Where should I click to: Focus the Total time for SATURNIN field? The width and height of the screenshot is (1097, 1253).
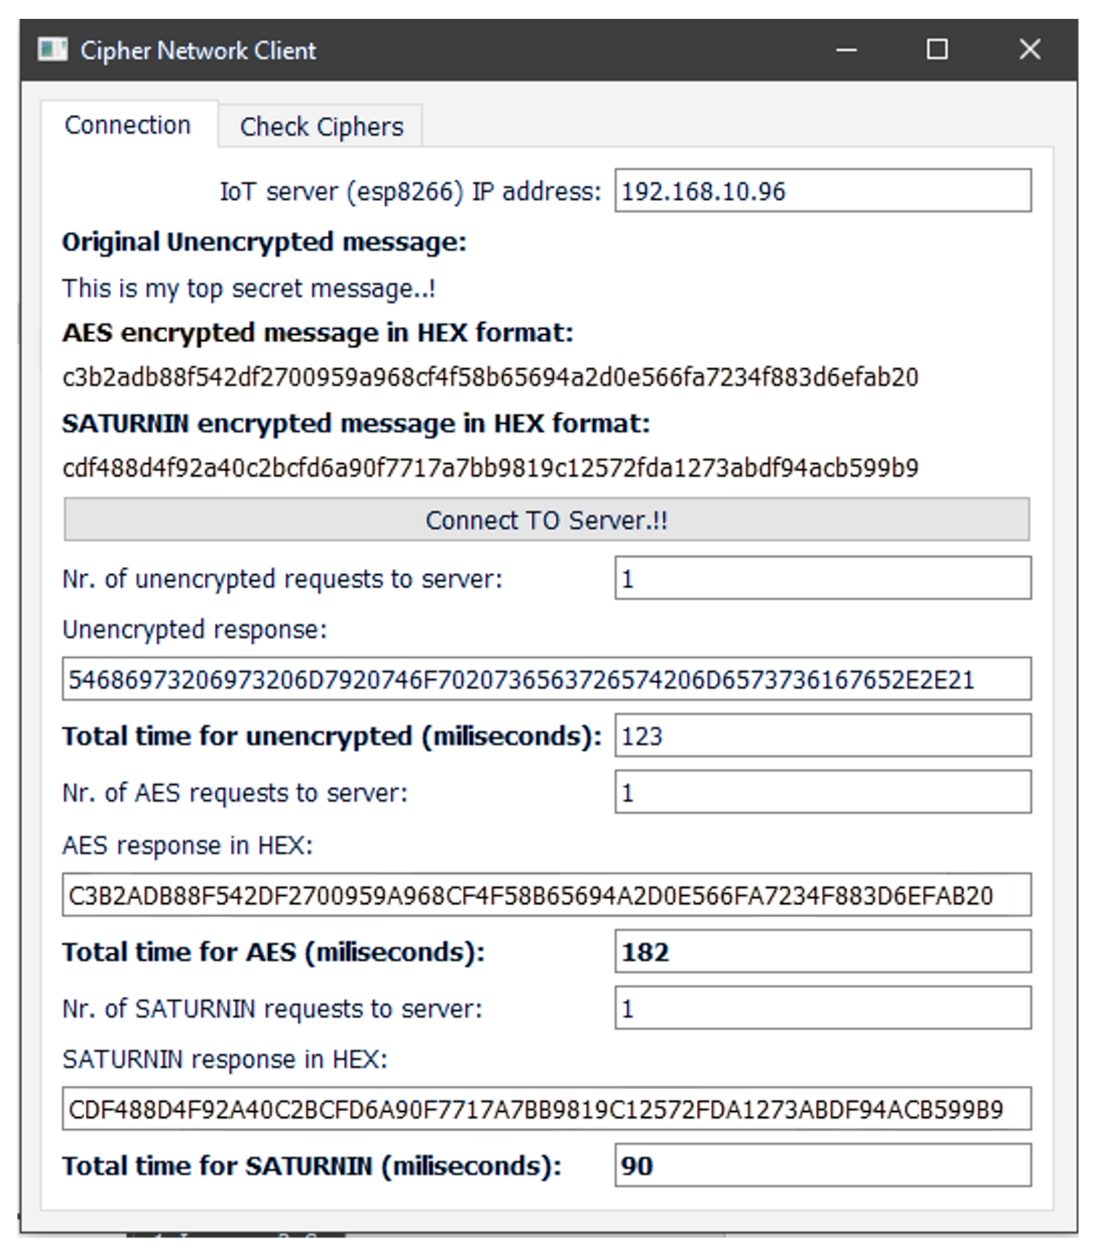822,1166
